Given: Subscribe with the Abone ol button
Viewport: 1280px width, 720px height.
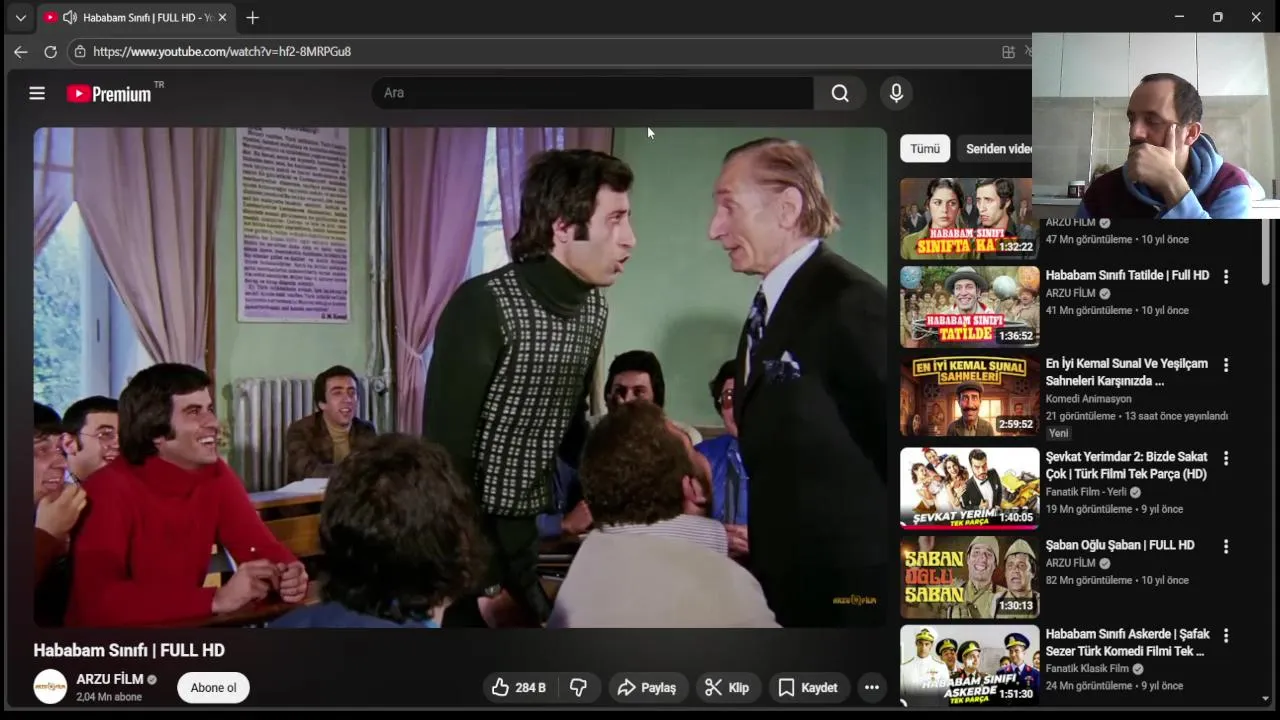Looking at the screenshot, I should (213, 687).
